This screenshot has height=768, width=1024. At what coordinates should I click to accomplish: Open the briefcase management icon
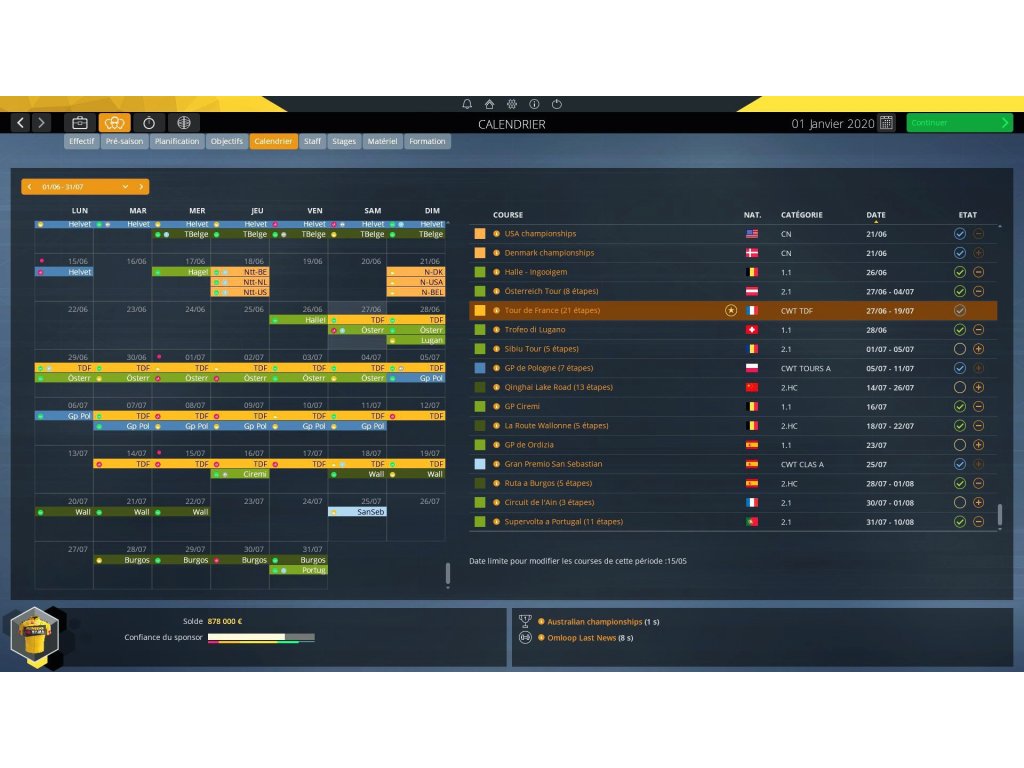pos(80,123)
